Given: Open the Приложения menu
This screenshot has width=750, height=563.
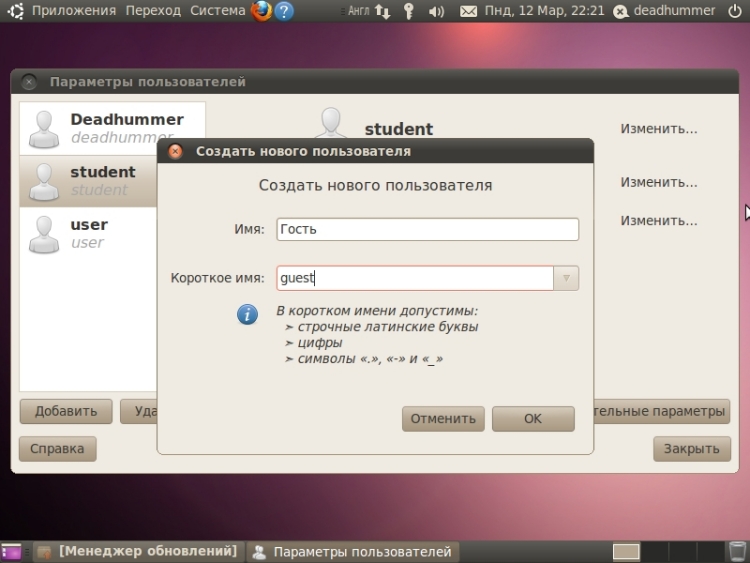Looking at the screenshot, I should click(x=73, y=11).
